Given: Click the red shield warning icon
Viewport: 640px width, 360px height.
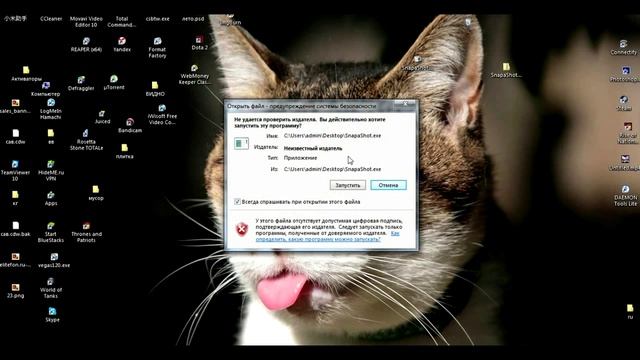Looking at the screenshot, I should [242, 229].
